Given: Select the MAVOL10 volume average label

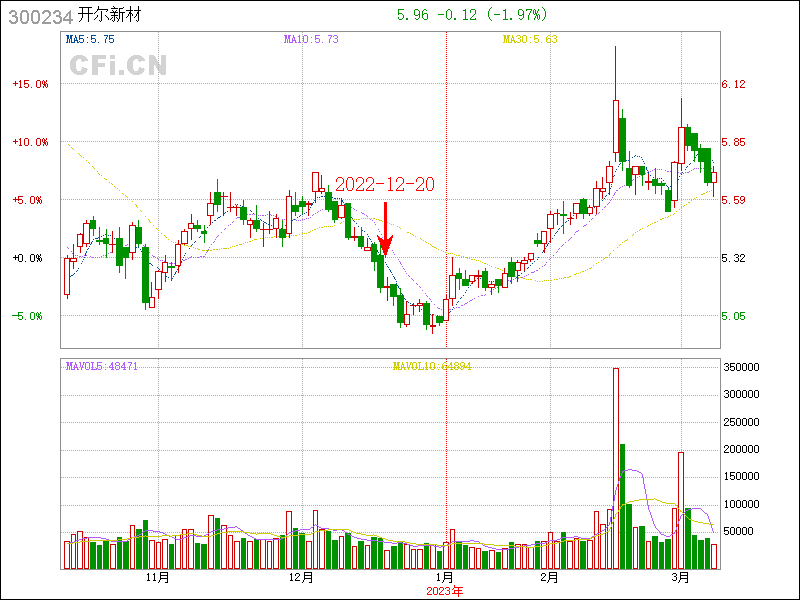Looking at the screenshot, I should pos(432,367).
